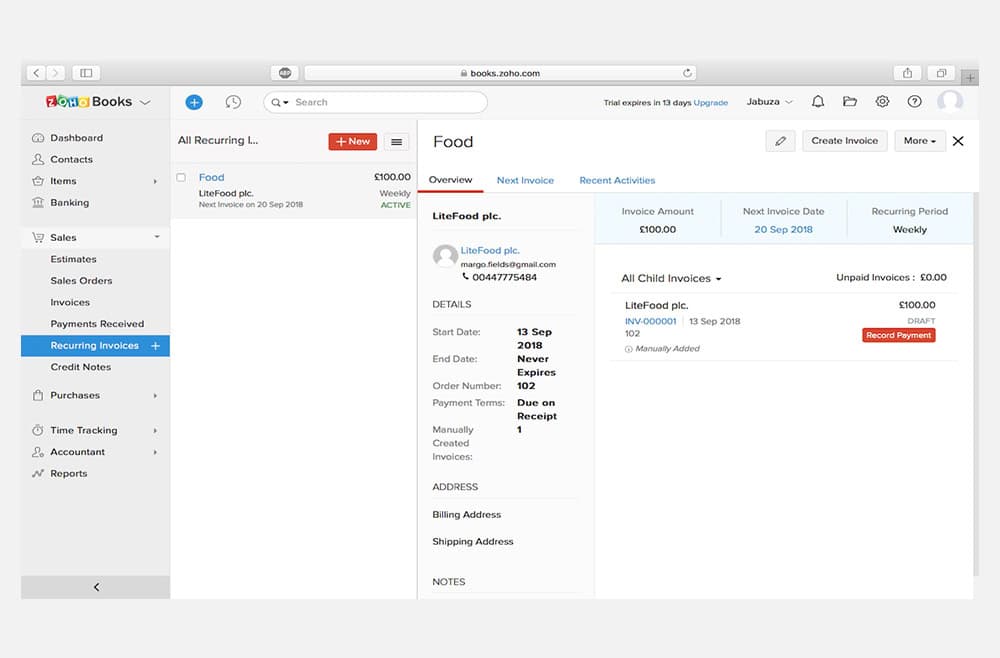
Task: Close the Food detail panel
Action: coord(958,141)
